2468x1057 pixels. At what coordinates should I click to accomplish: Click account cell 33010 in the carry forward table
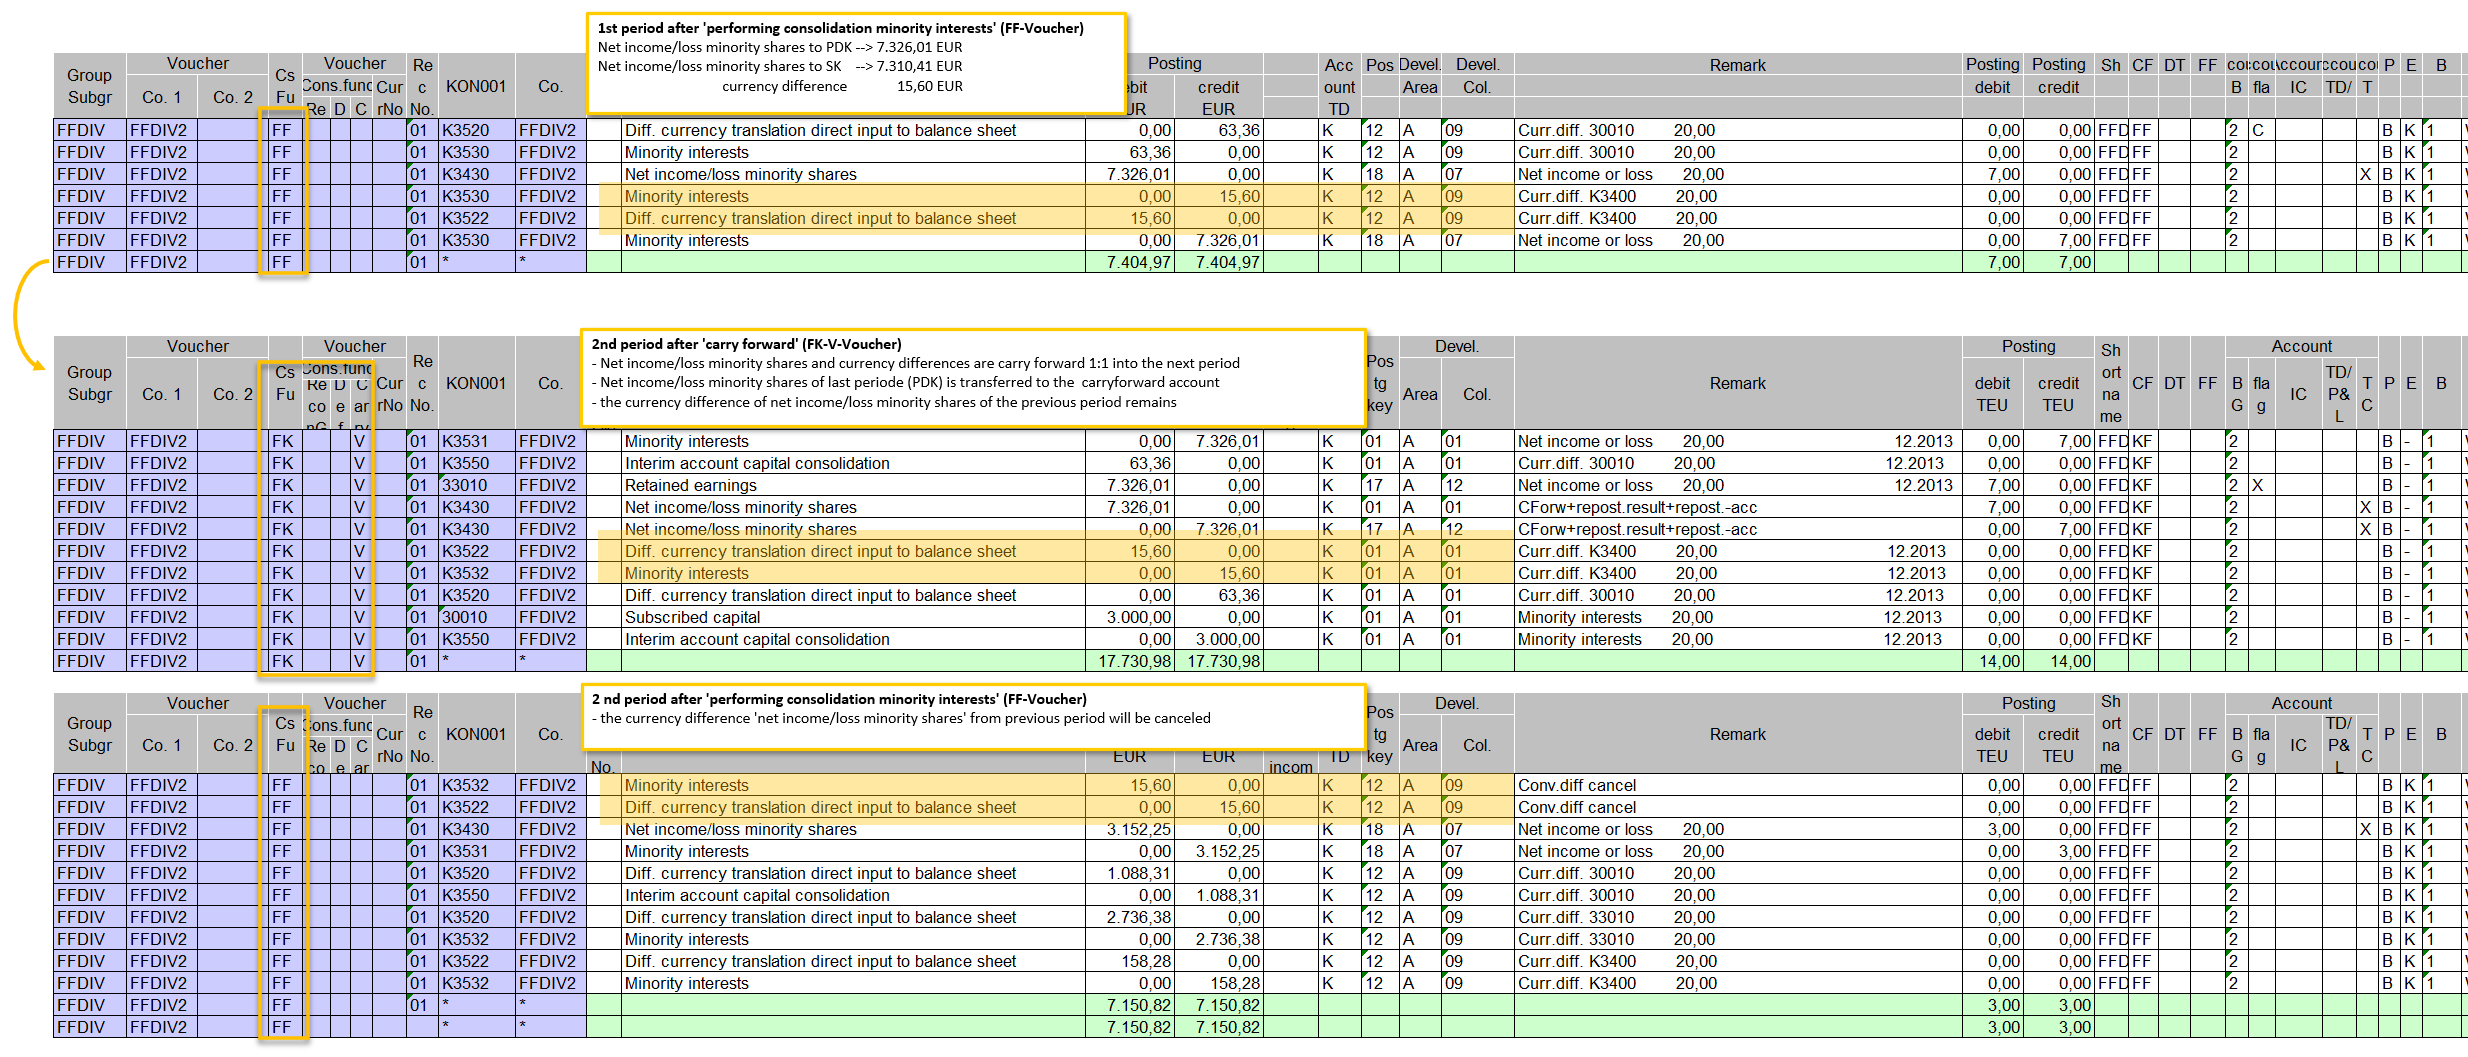coord(476,485)
